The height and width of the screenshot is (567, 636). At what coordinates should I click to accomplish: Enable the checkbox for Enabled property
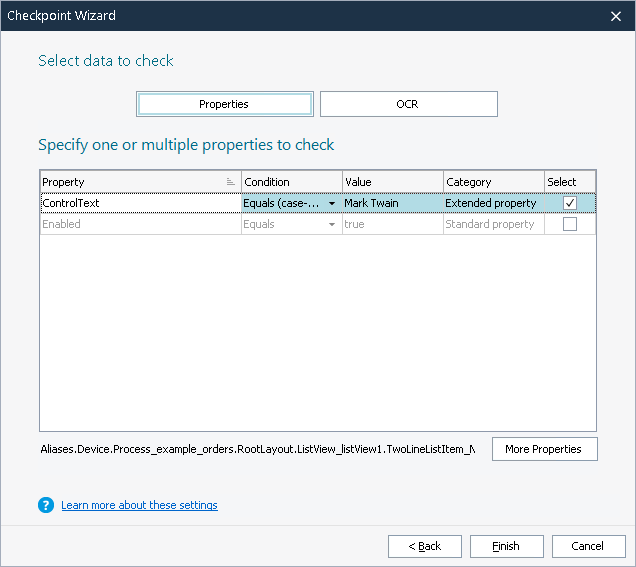570,225
